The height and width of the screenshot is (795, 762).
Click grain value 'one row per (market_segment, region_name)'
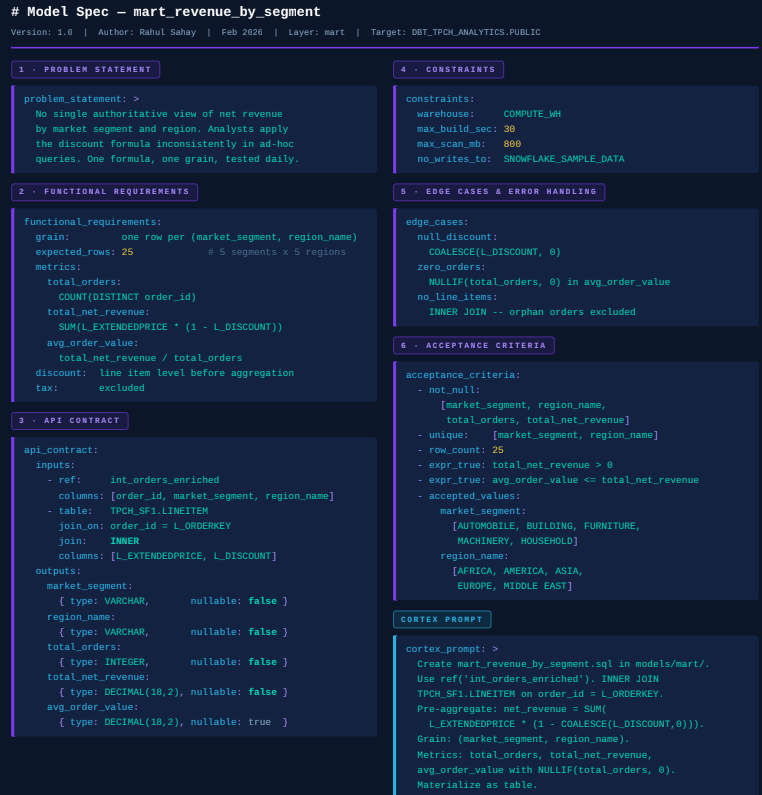coord(239,237)
